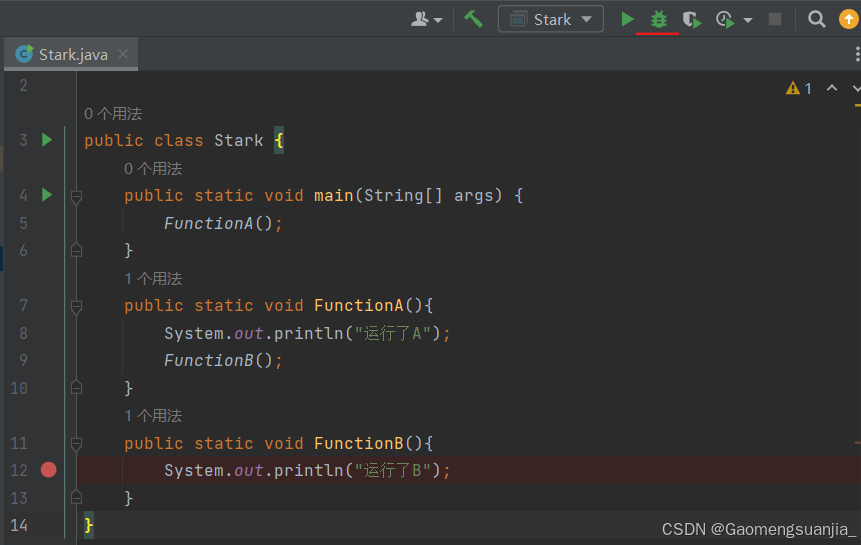This screenshot has height=545, width=861.
Task: Start debugging with the Debug bug icon
Action: tap(658, 19)
